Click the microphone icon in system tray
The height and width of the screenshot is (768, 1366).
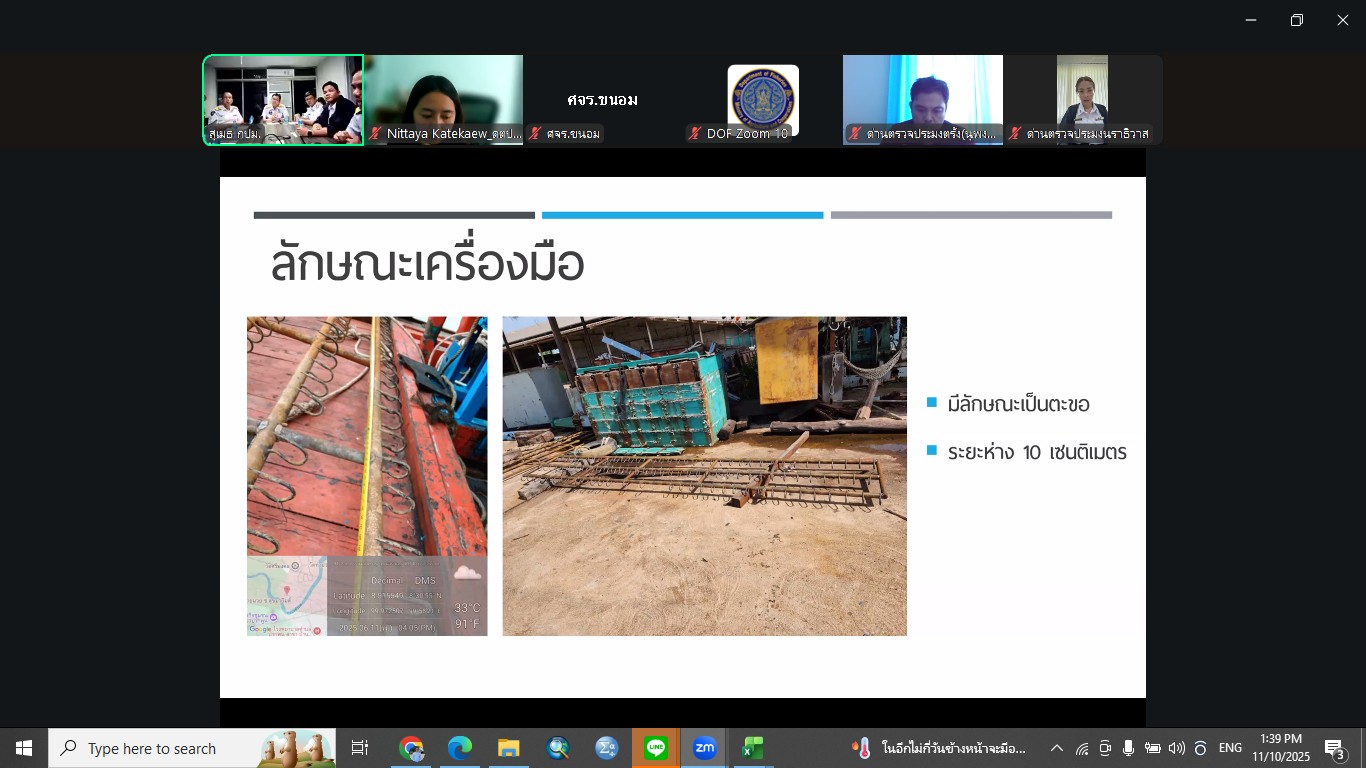coord(1129,748)
